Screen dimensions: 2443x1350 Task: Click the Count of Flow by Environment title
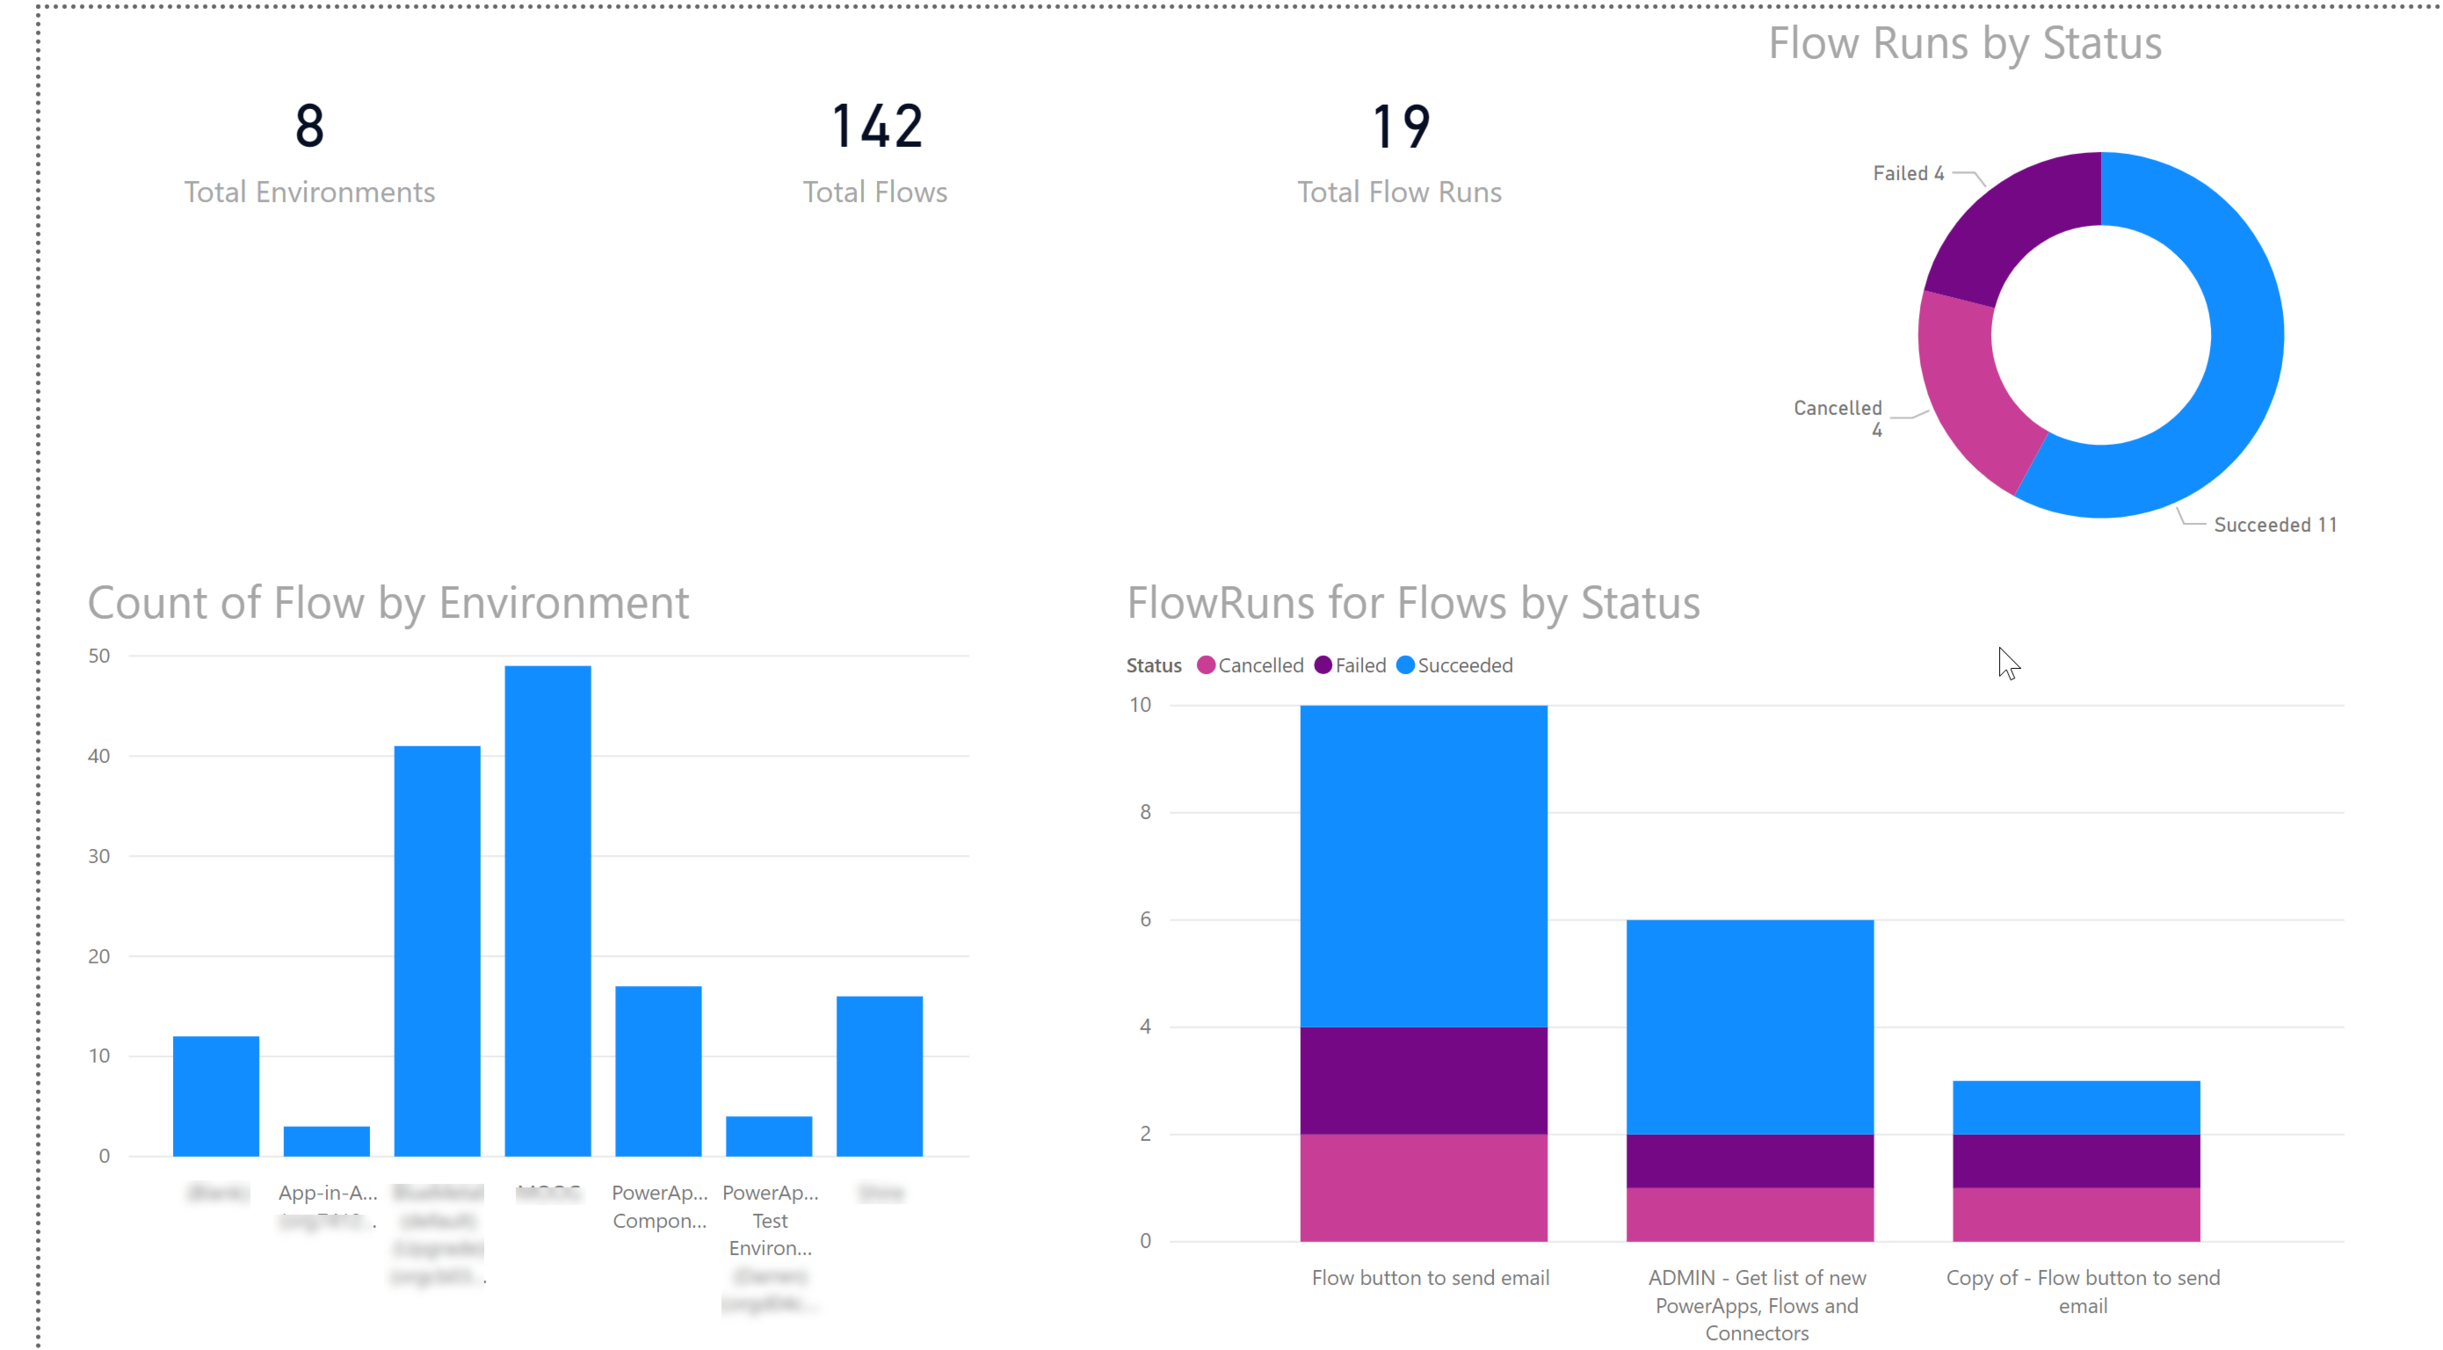[x=388, y=602]
